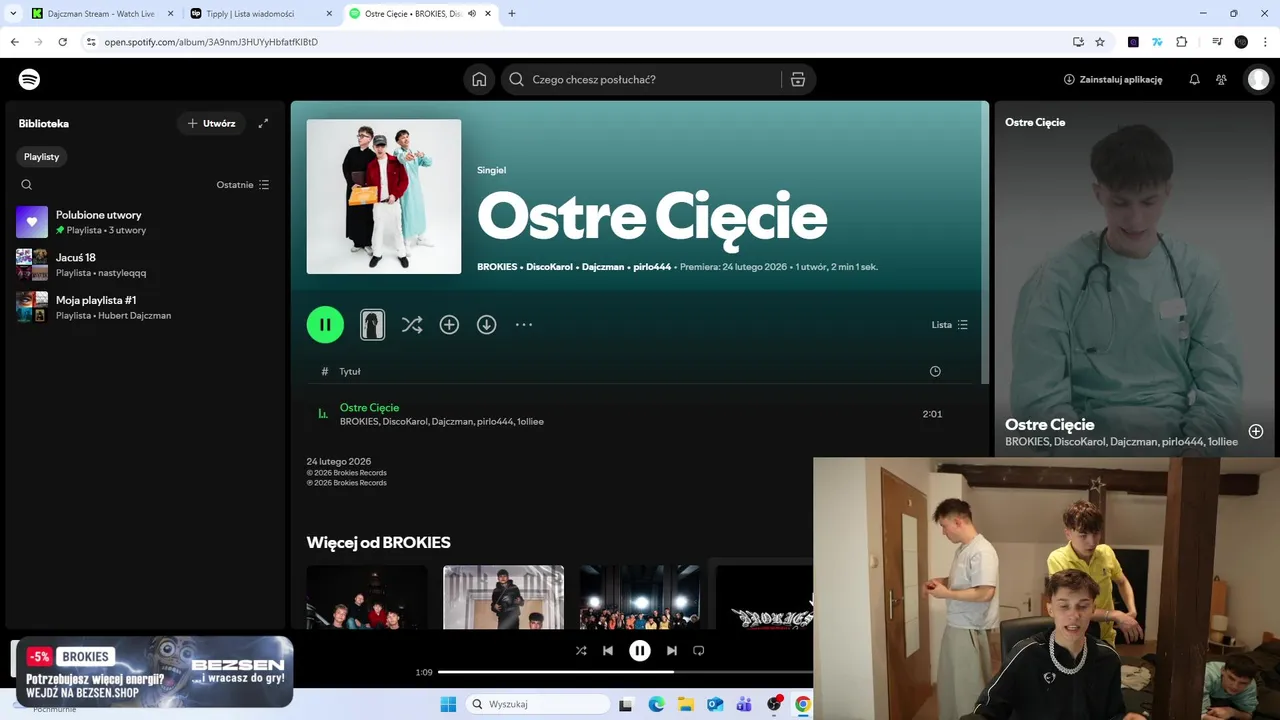Open the third album under Więcej od BROKIES
Screen dimensions: 1280x720
639,597
